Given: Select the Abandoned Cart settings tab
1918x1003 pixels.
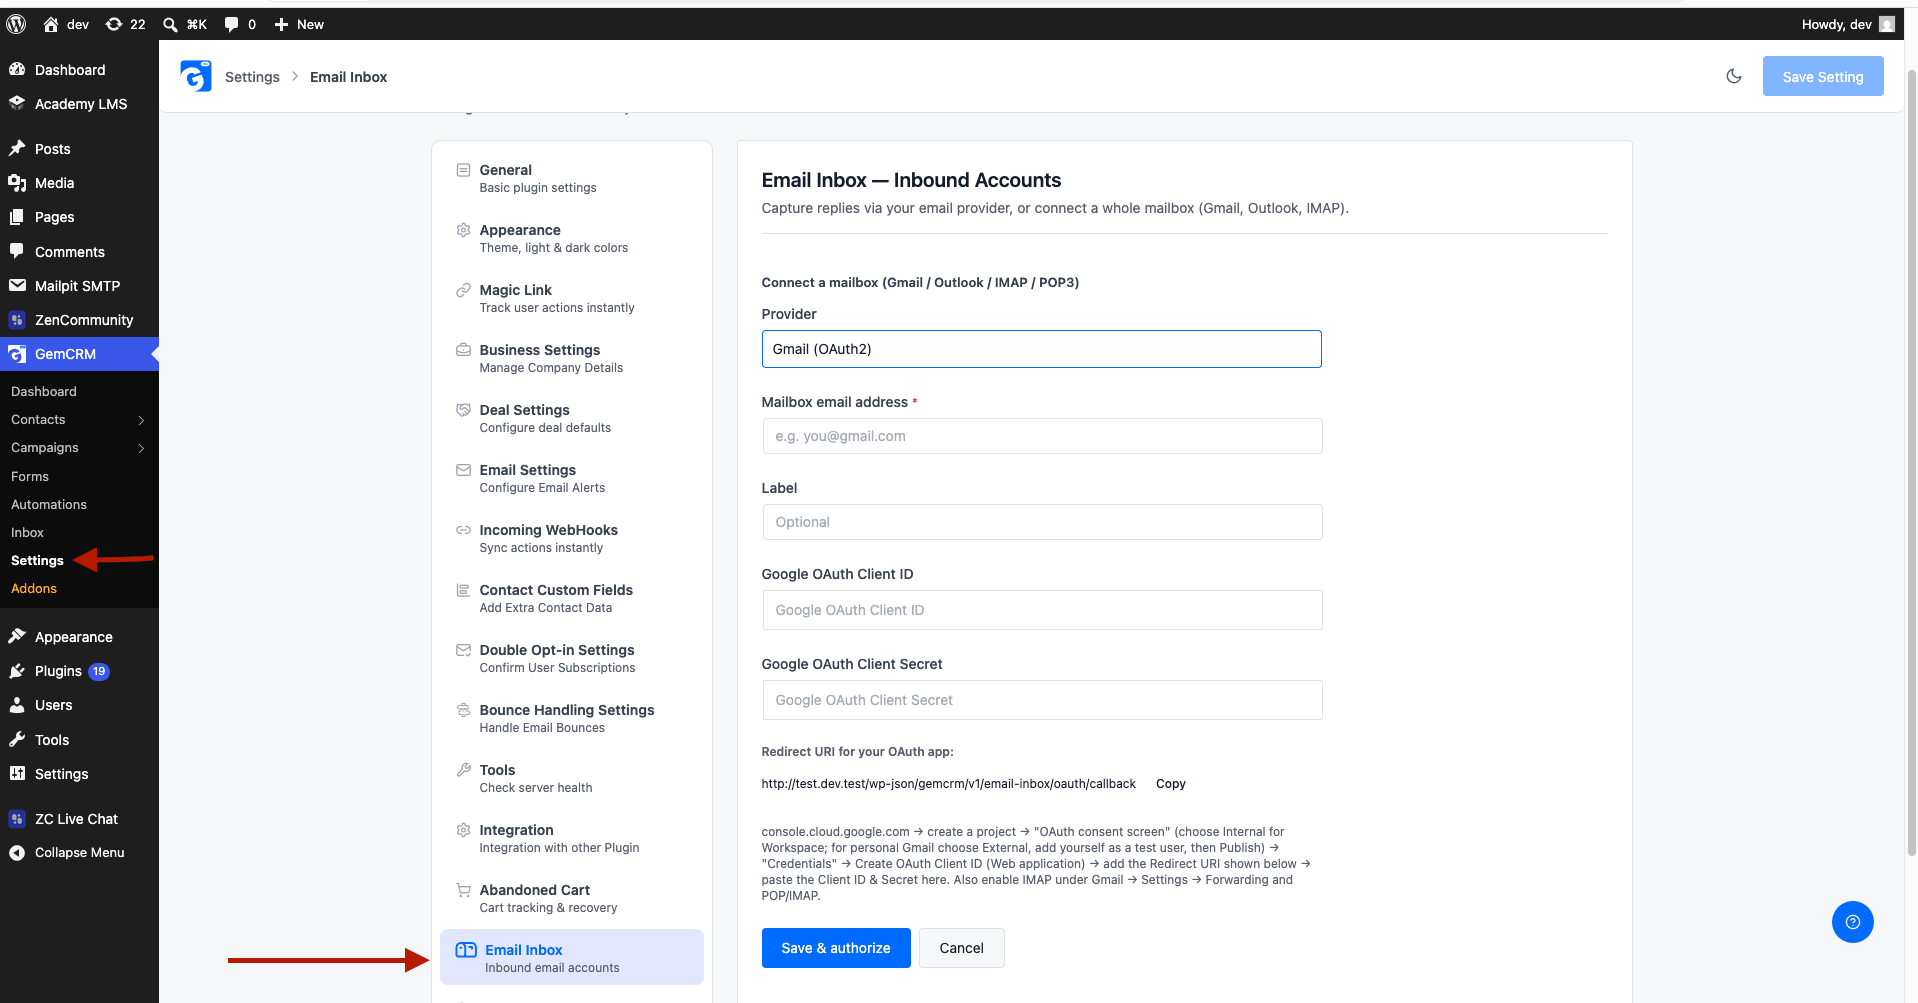Looking at the screenshot, I should [572, 898].
